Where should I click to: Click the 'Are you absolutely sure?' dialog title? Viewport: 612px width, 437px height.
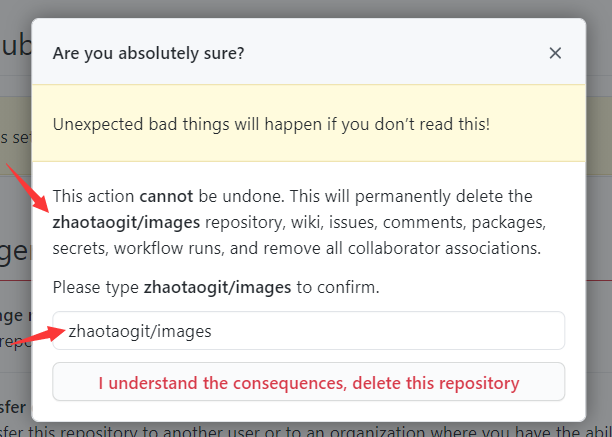click(148, 53)
